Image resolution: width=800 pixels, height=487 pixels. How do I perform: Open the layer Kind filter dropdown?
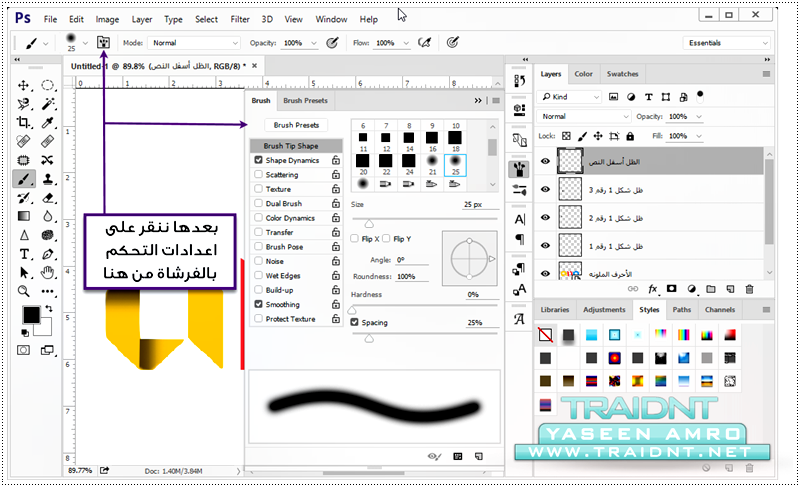coord(569,97)
